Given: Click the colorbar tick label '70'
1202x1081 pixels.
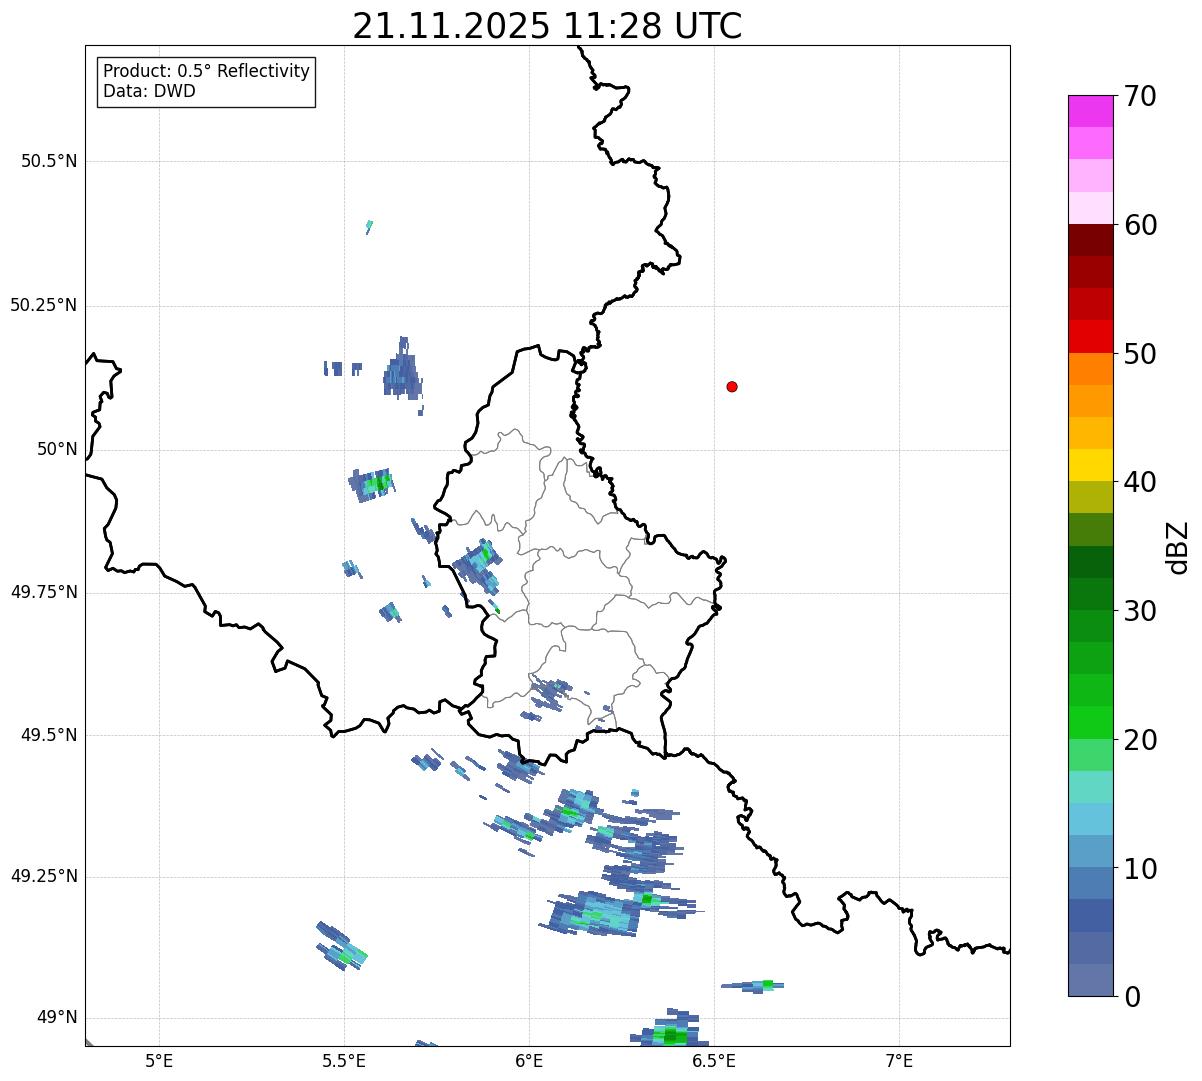Looking at the screenshot, I should (1140, 96).
